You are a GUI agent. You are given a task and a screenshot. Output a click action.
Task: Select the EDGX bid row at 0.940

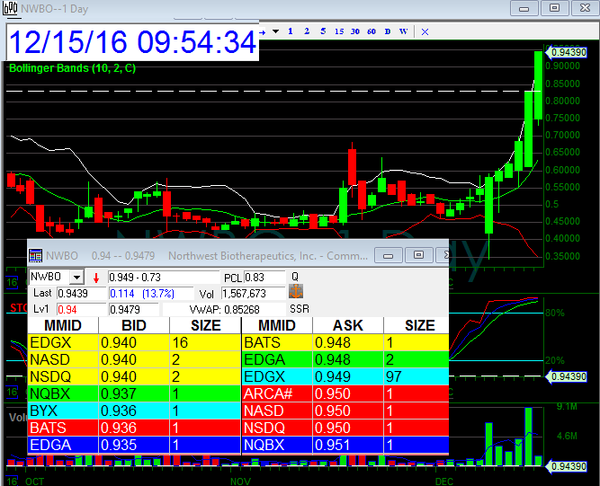134,342
